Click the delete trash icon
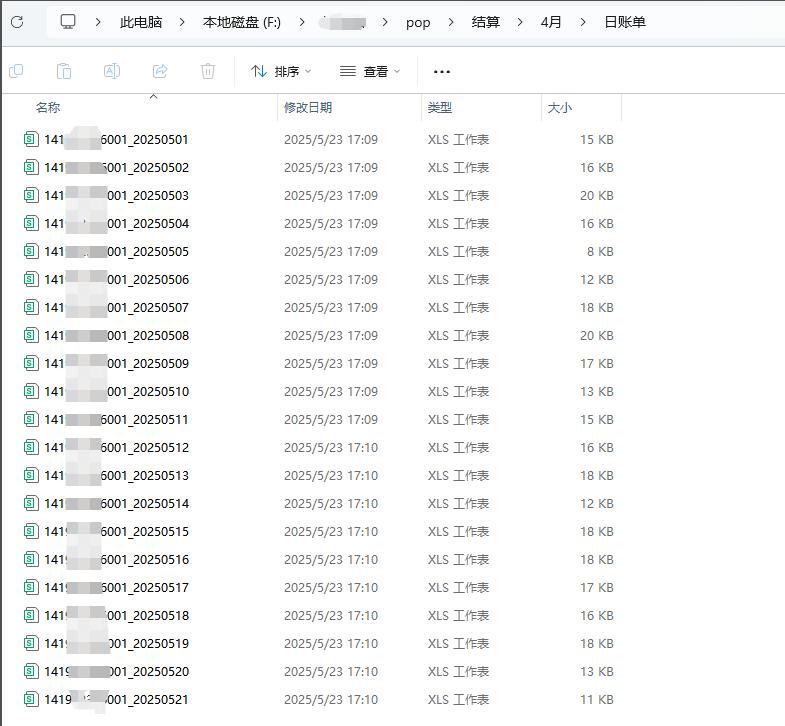 point(208,72)
